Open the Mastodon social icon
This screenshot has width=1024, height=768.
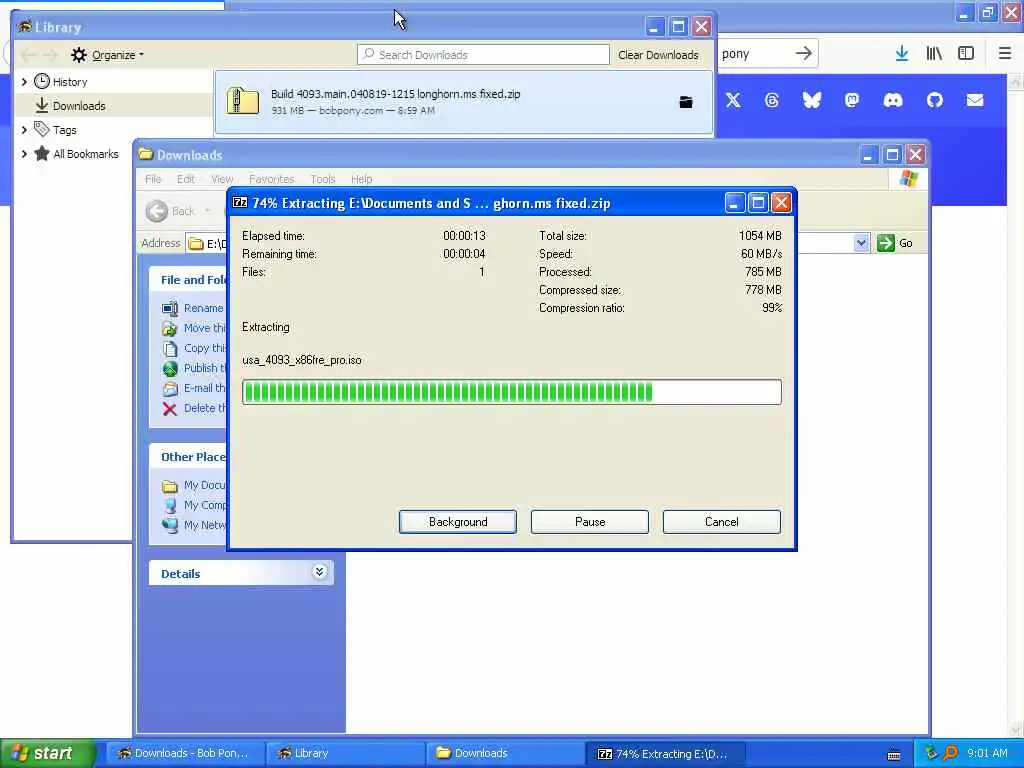[852, 100]
